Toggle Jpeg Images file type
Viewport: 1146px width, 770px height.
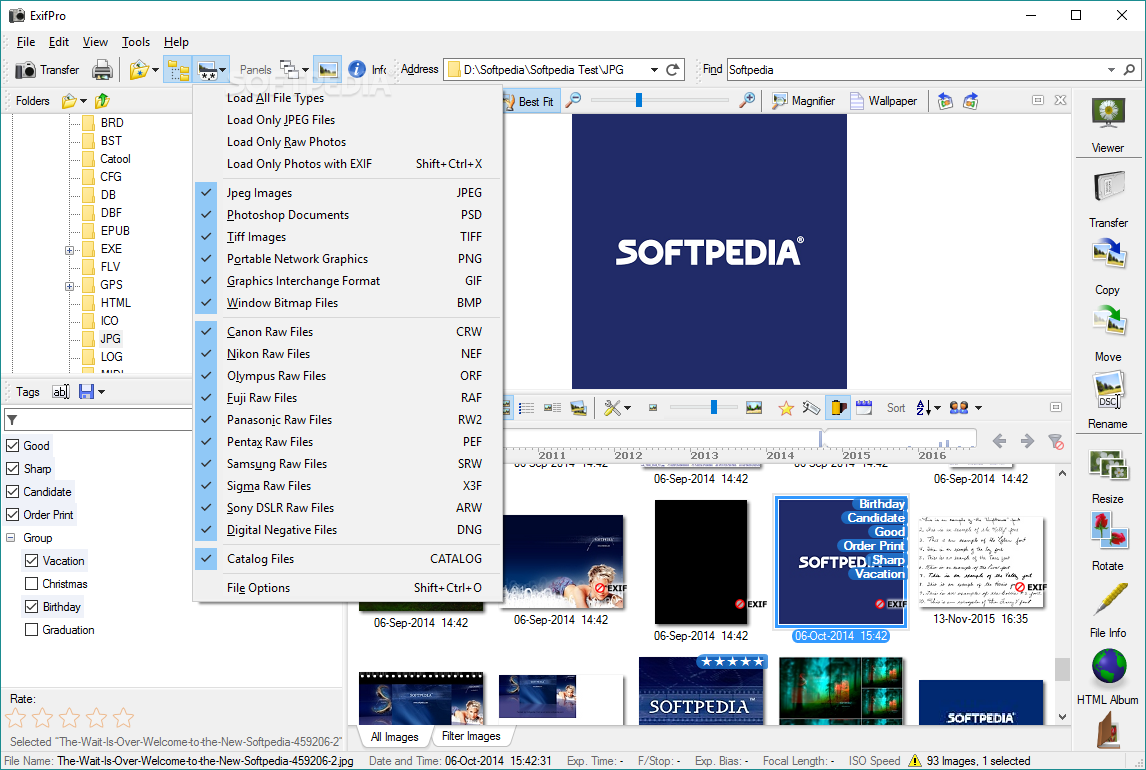(x=348, y=193)
